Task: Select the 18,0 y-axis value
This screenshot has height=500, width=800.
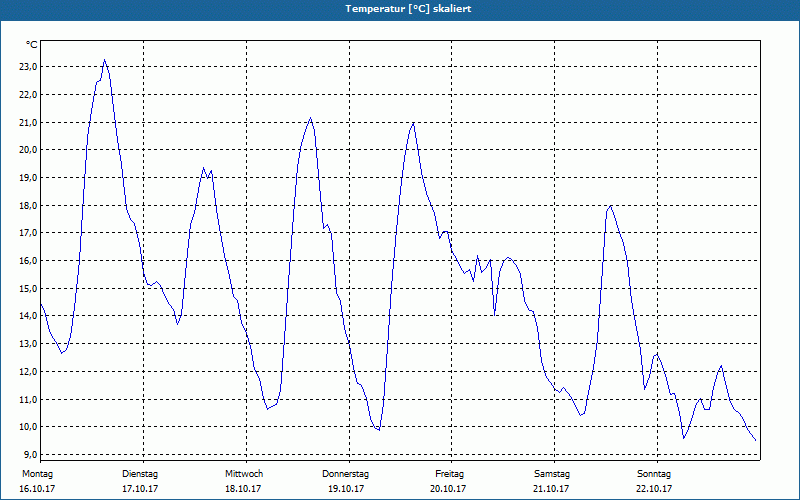Action: 27,206
